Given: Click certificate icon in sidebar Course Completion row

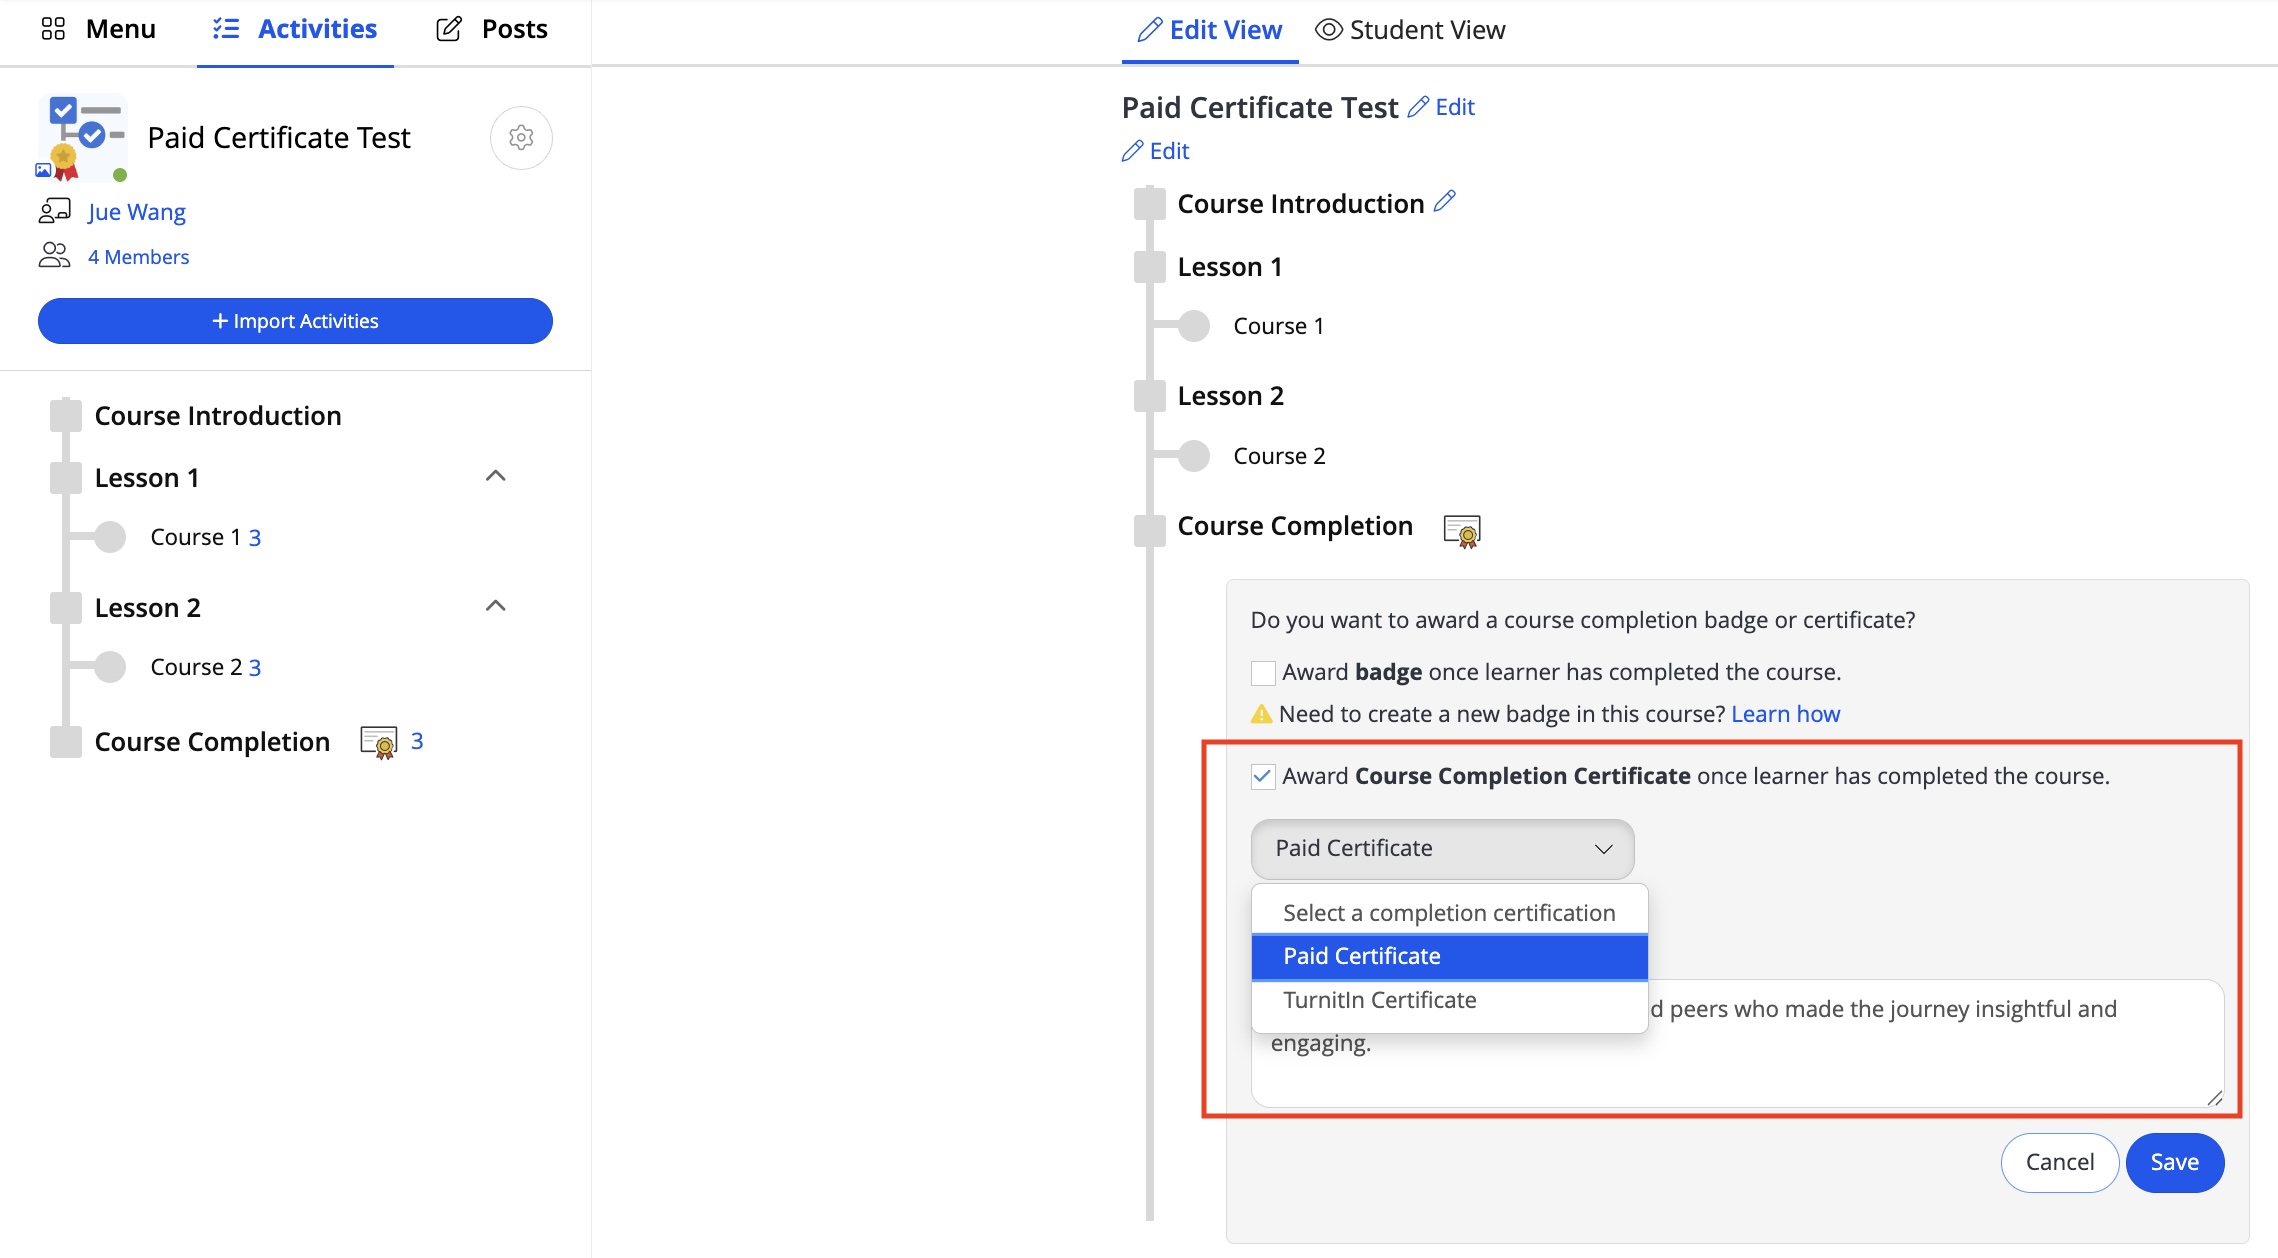Looking at the screenshot, I should click(x=379, y=743).
